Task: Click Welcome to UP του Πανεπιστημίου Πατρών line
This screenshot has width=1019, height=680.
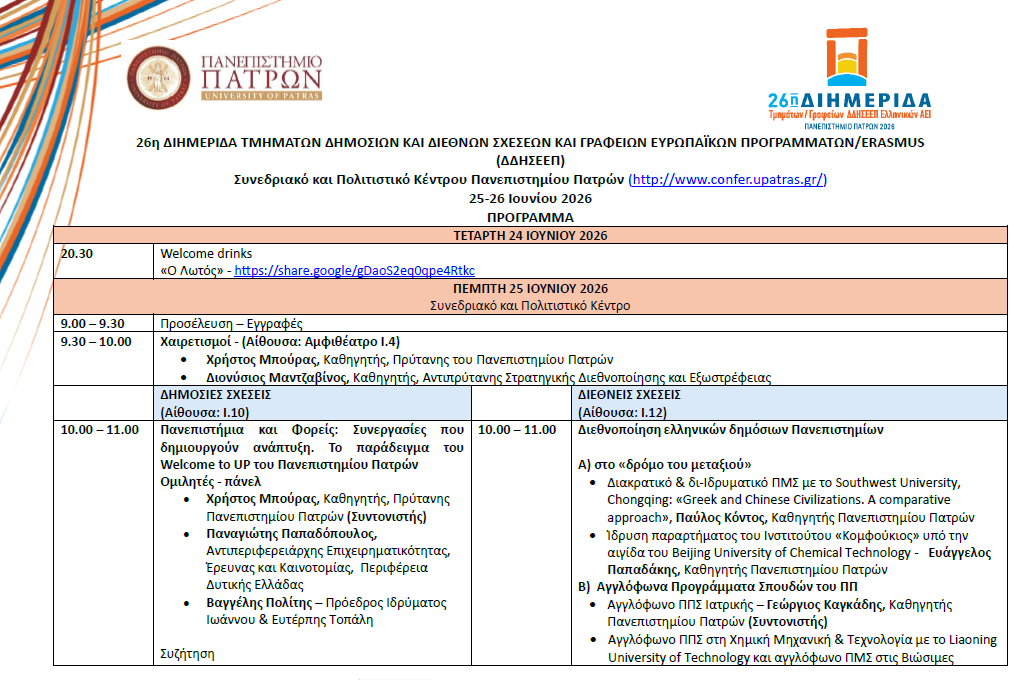Action: [x=289, y=465]
